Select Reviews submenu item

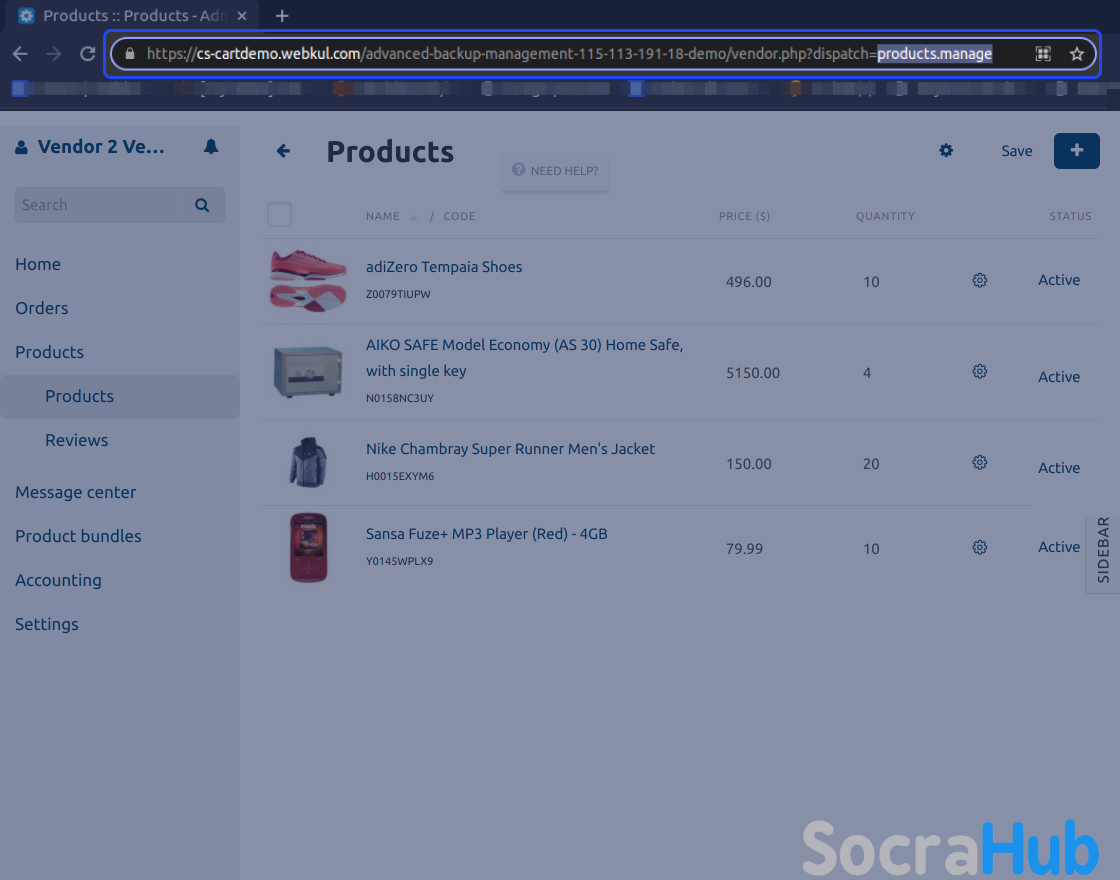[x=76, y=440]
